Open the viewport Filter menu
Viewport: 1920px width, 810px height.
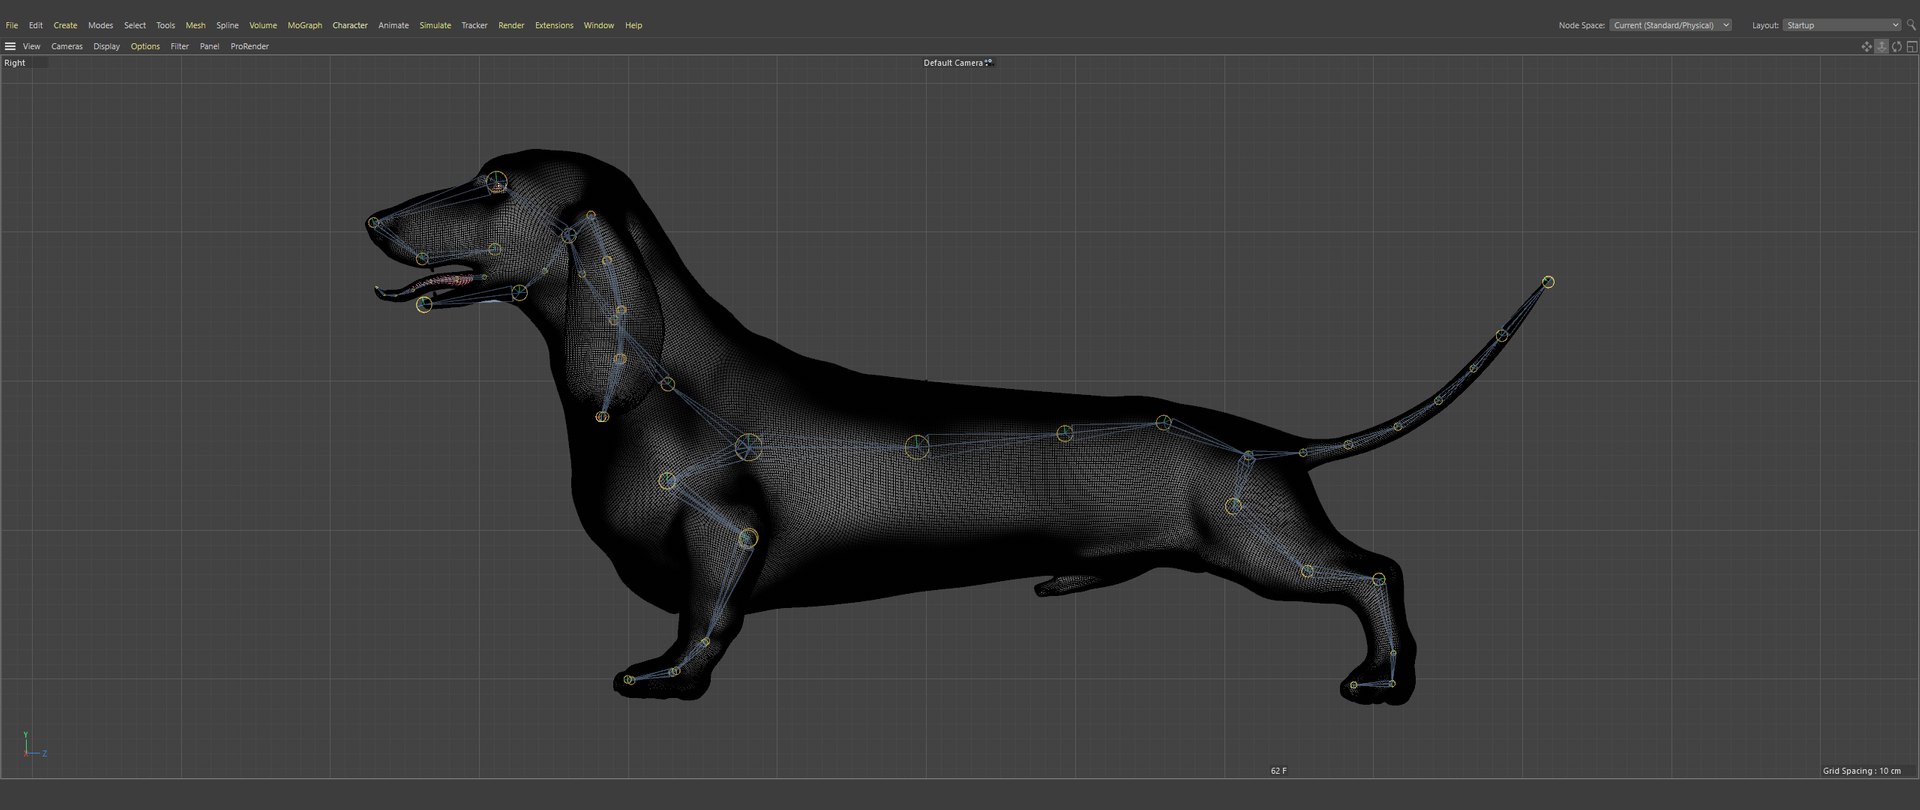pyautogui.click(x=180, y=46)
